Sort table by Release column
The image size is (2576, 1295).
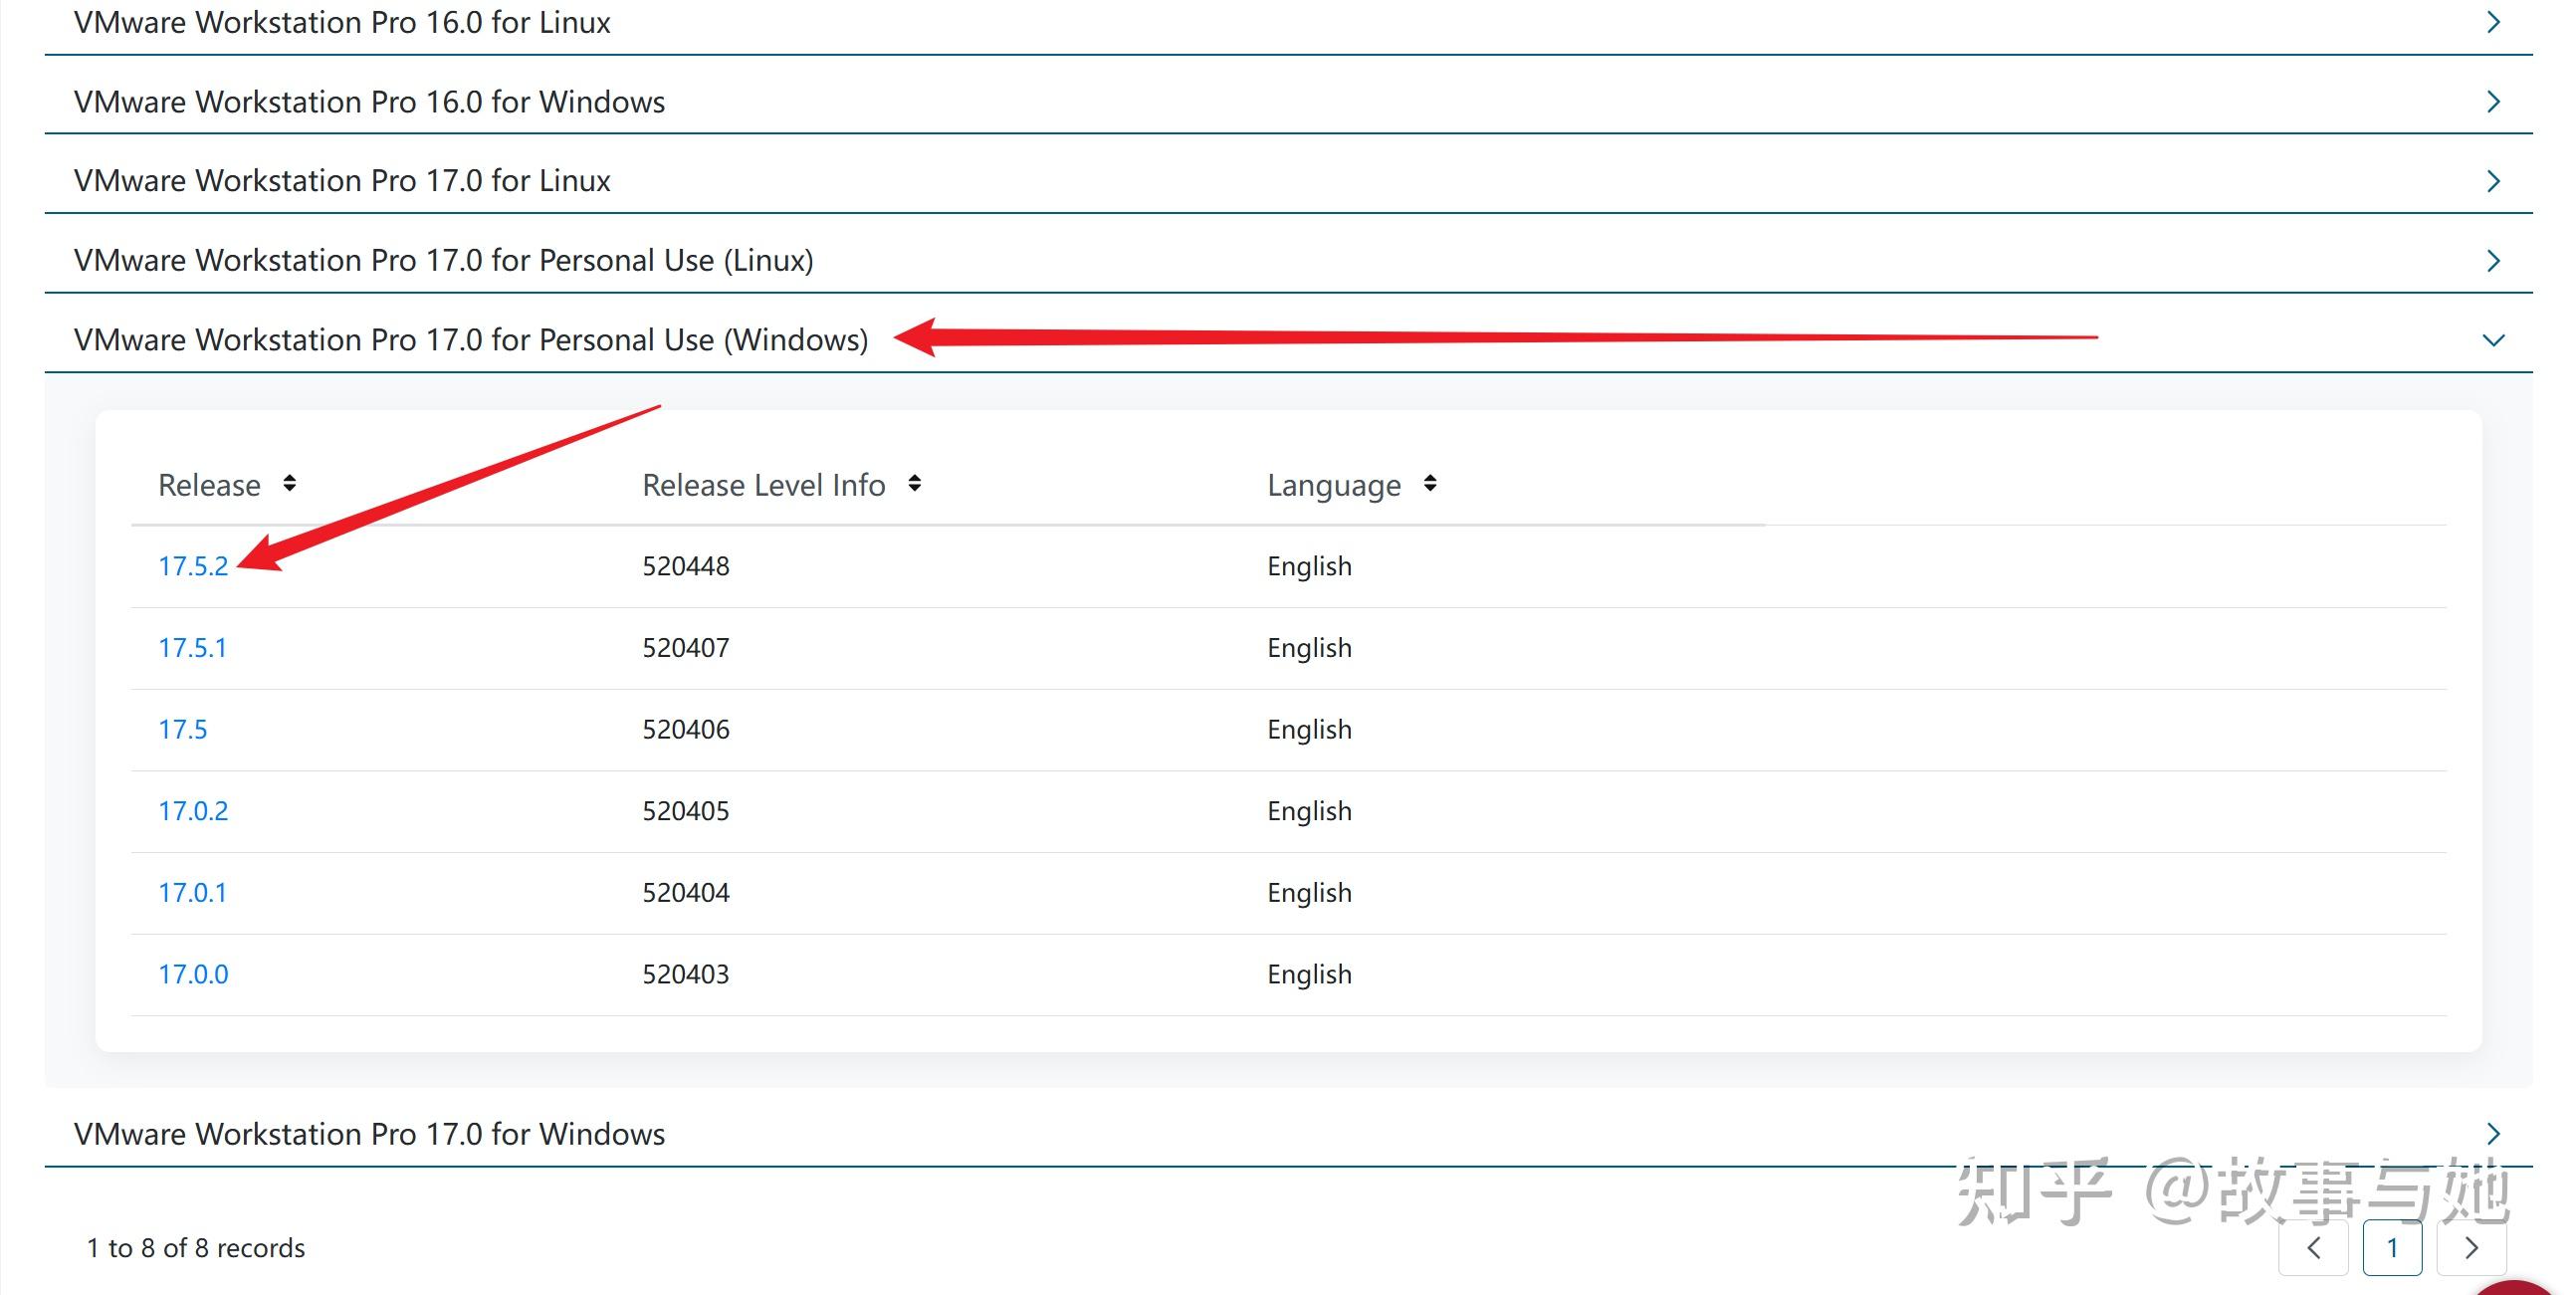(x=289, y=484)
